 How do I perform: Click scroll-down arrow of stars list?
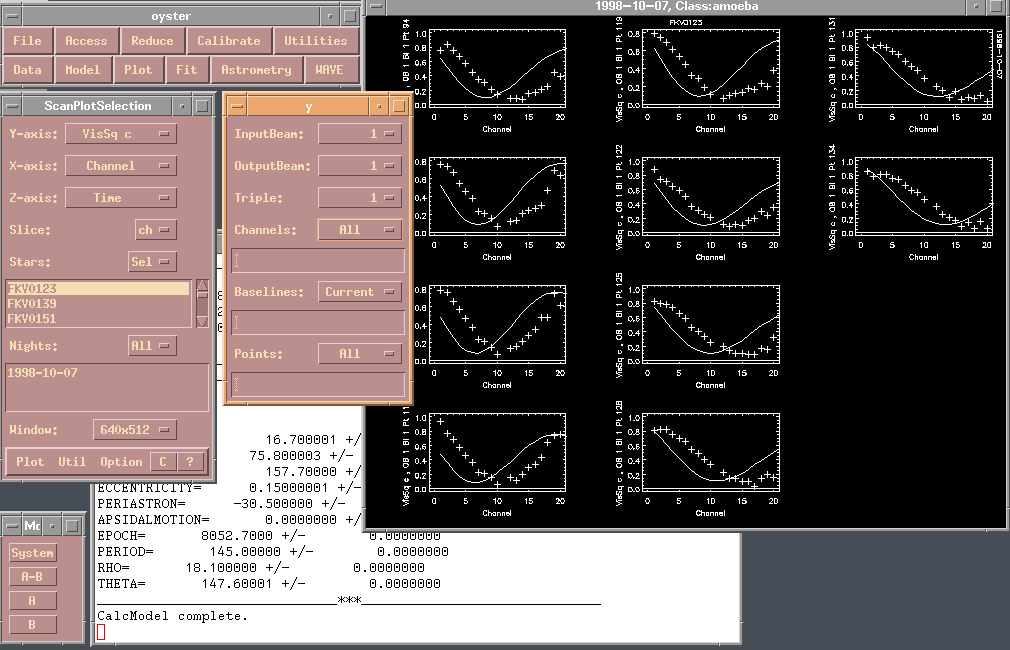coord(203,321)
